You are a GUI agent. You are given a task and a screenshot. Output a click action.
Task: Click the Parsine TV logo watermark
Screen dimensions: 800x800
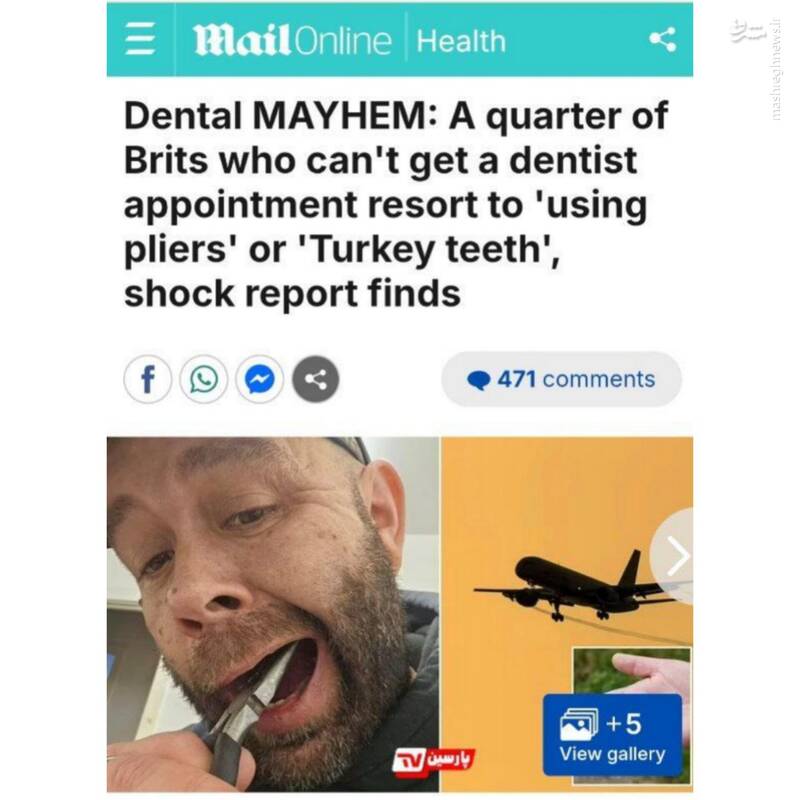pos(434,761)
